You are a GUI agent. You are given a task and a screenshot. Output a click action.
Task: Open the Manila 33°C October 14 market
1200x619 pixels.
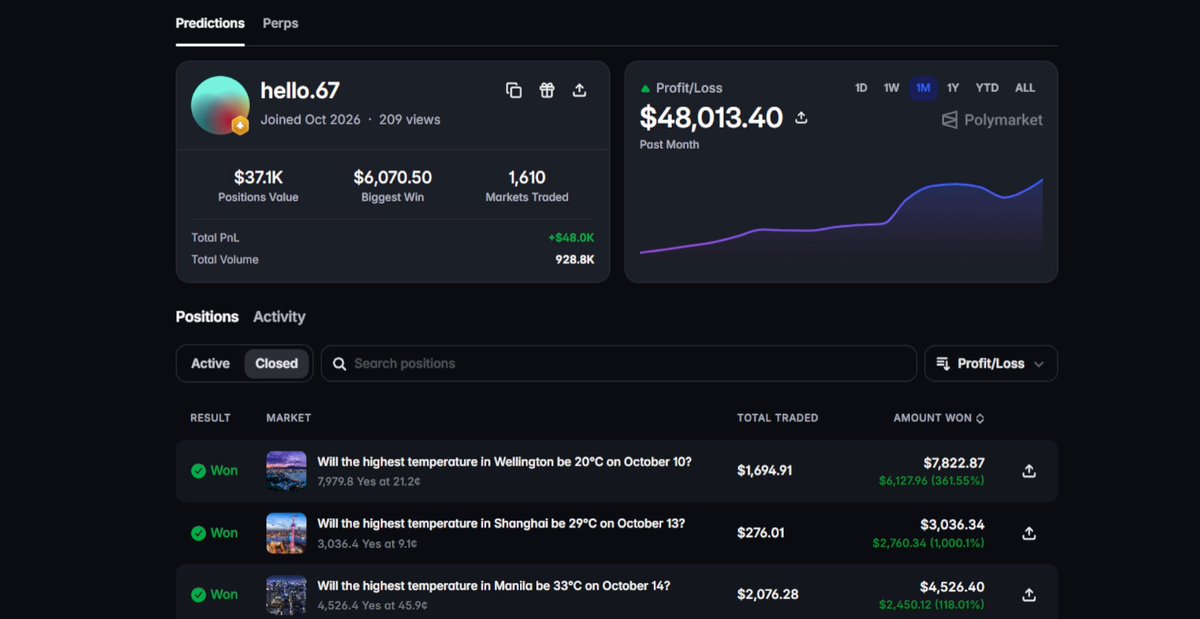click(x=494, y=586)
